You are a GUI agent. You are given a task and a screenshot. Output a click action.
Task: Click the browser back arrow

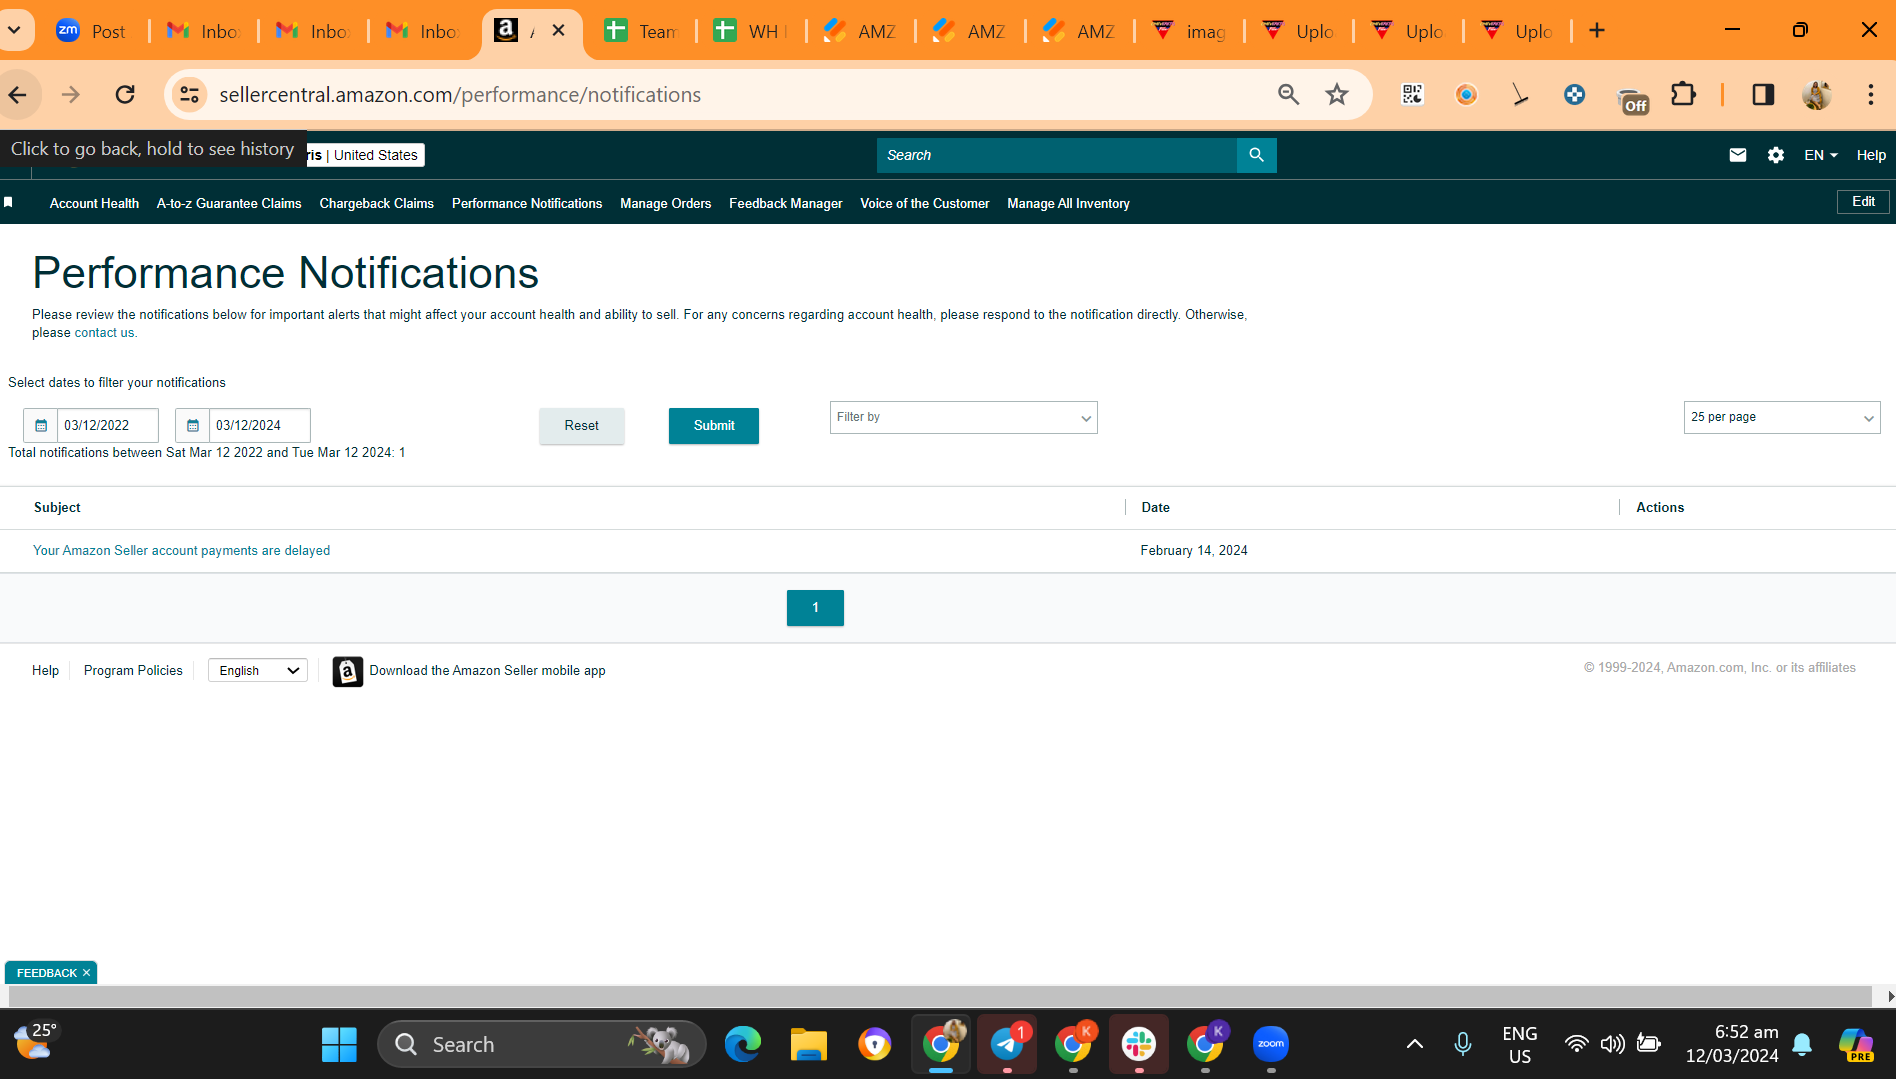click(x=18, y=95)
